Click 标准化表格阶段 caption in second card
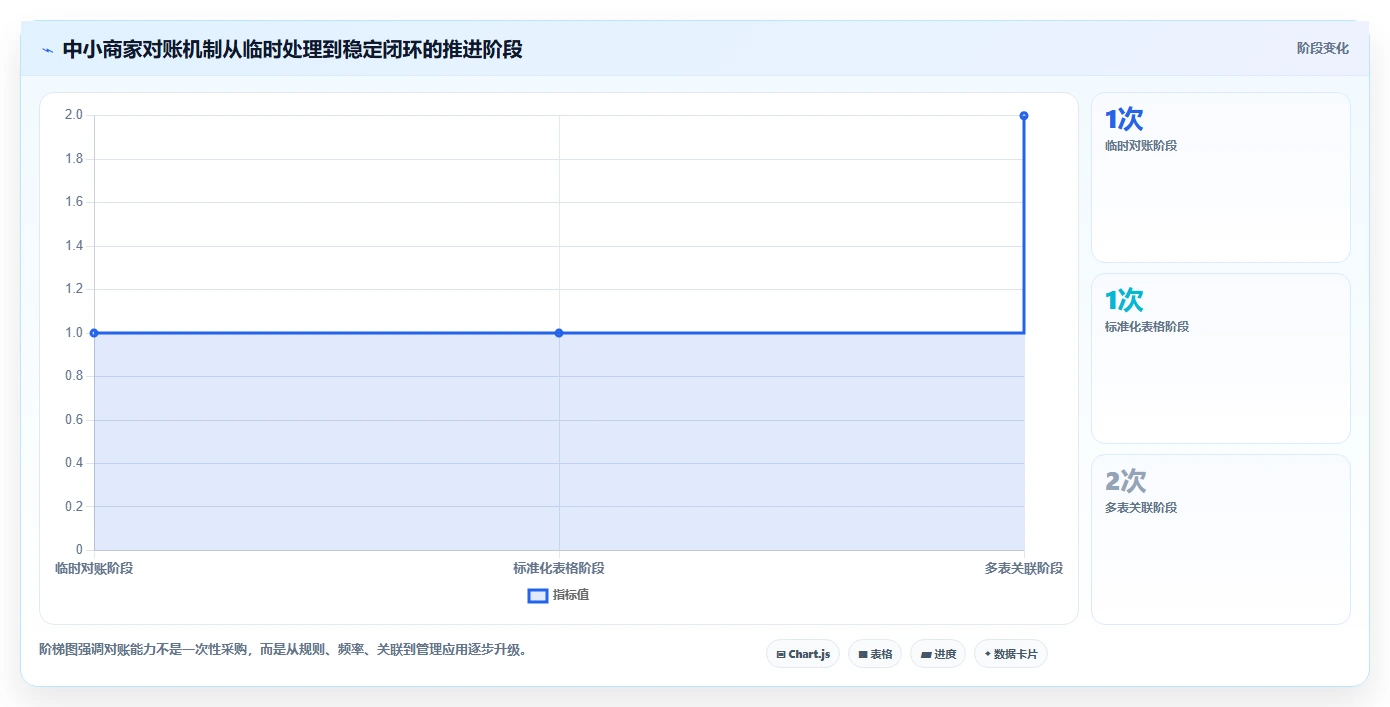The height and width of the screenshot is (707, 1390). [x=1147, y=327]
